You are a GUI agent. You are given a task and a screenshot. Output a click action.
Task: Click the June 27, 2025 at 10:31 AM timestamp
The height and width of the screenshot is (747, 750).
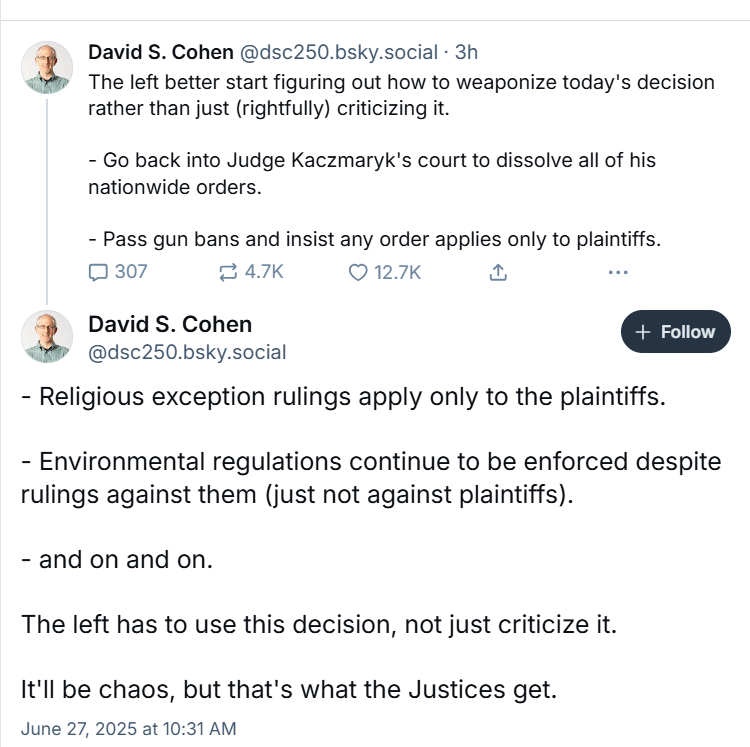[x=129, y=729]
